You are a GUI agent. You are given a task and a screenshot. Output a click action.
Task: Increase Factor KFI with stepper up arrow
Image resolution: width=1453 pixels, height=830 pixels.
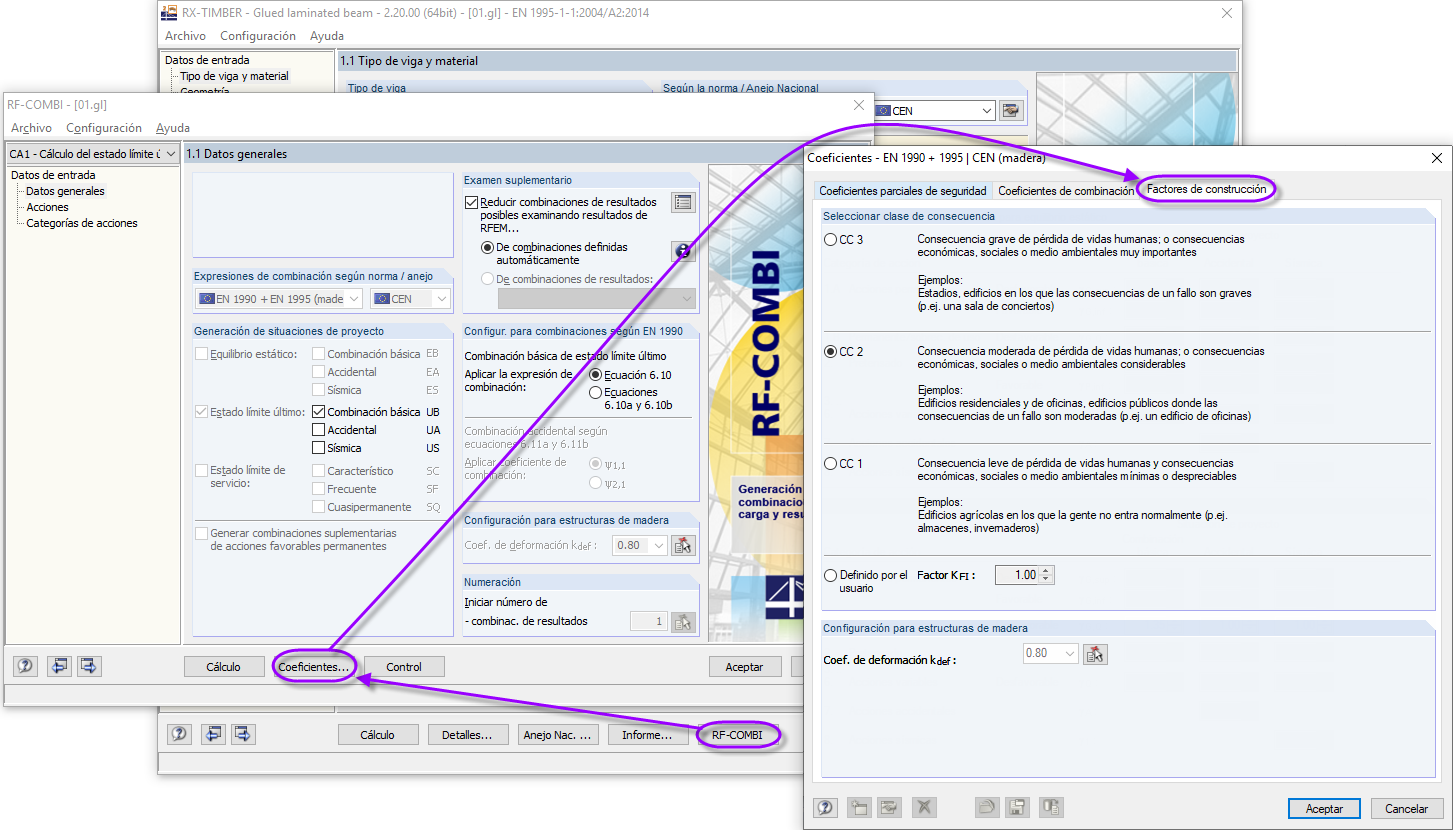pyautogui.click(x=1047, y=571)
